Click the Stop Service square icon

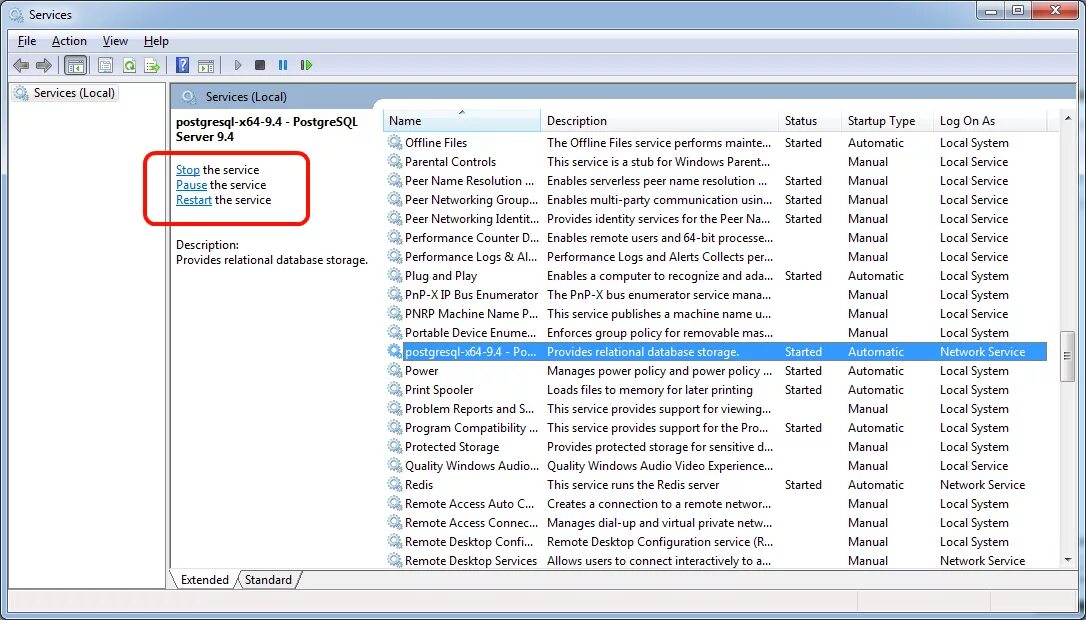coord(260,65)
